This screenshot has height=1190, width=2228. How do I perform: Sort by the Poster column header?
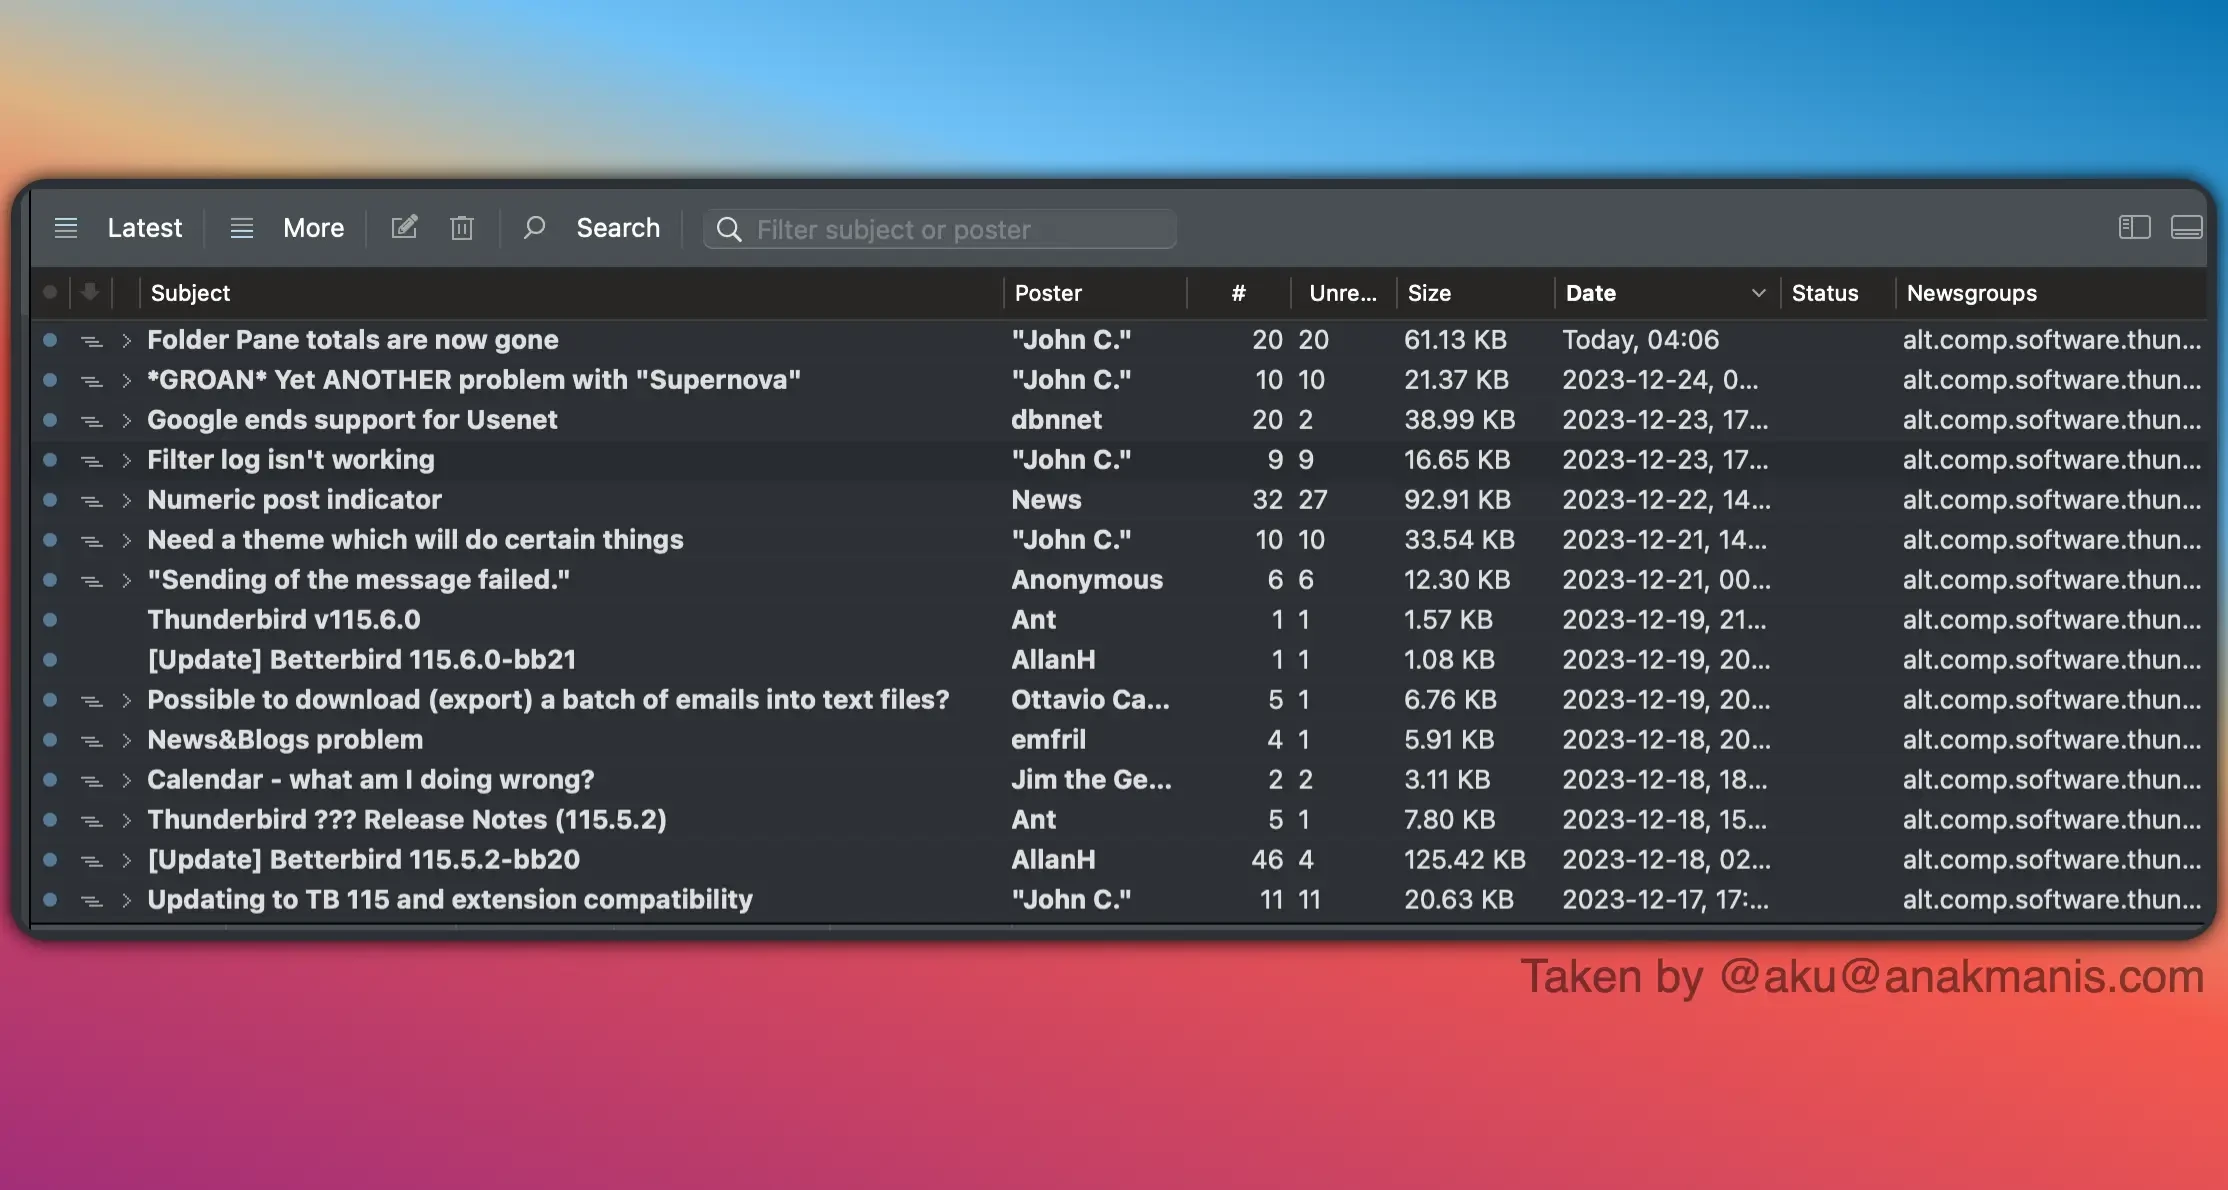(x=1095, y=293)
